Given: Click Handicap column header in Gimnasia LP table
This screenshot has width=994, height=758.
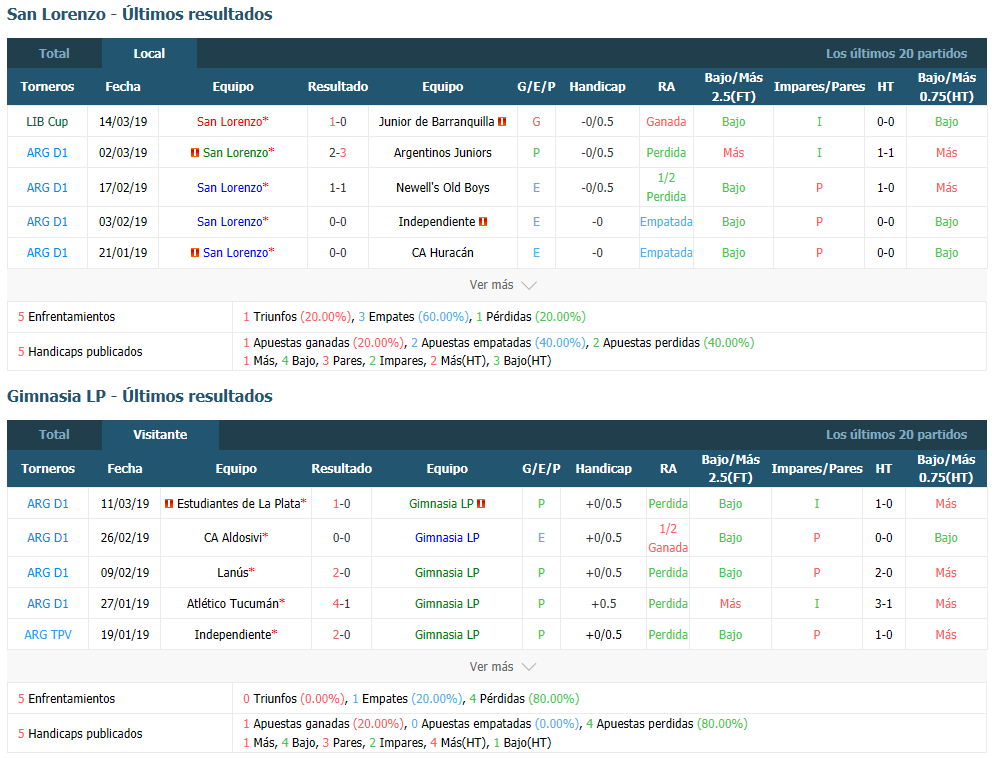Looking at the screenshot, I should coord(604,468).
